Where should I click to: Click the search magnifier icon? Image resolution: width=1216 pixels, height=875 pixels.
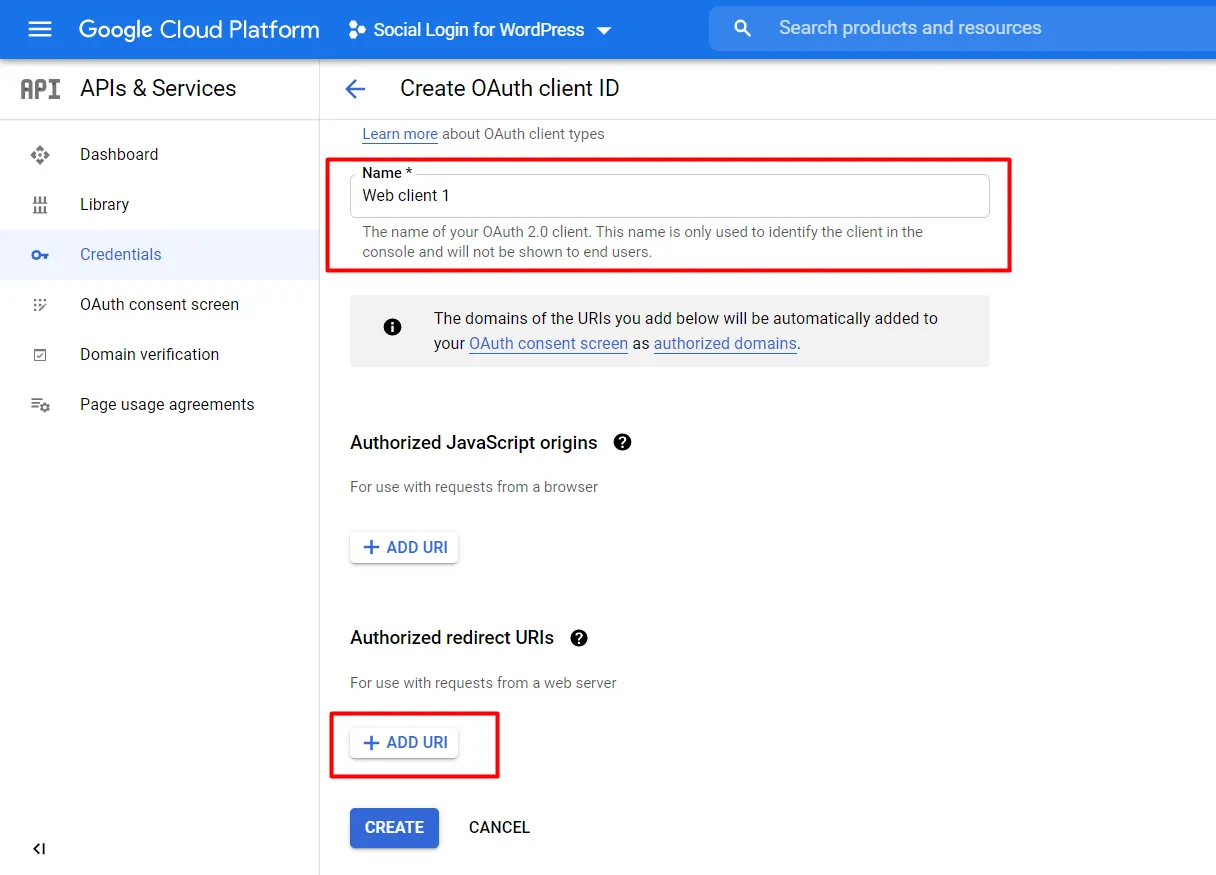pos(742,28)
